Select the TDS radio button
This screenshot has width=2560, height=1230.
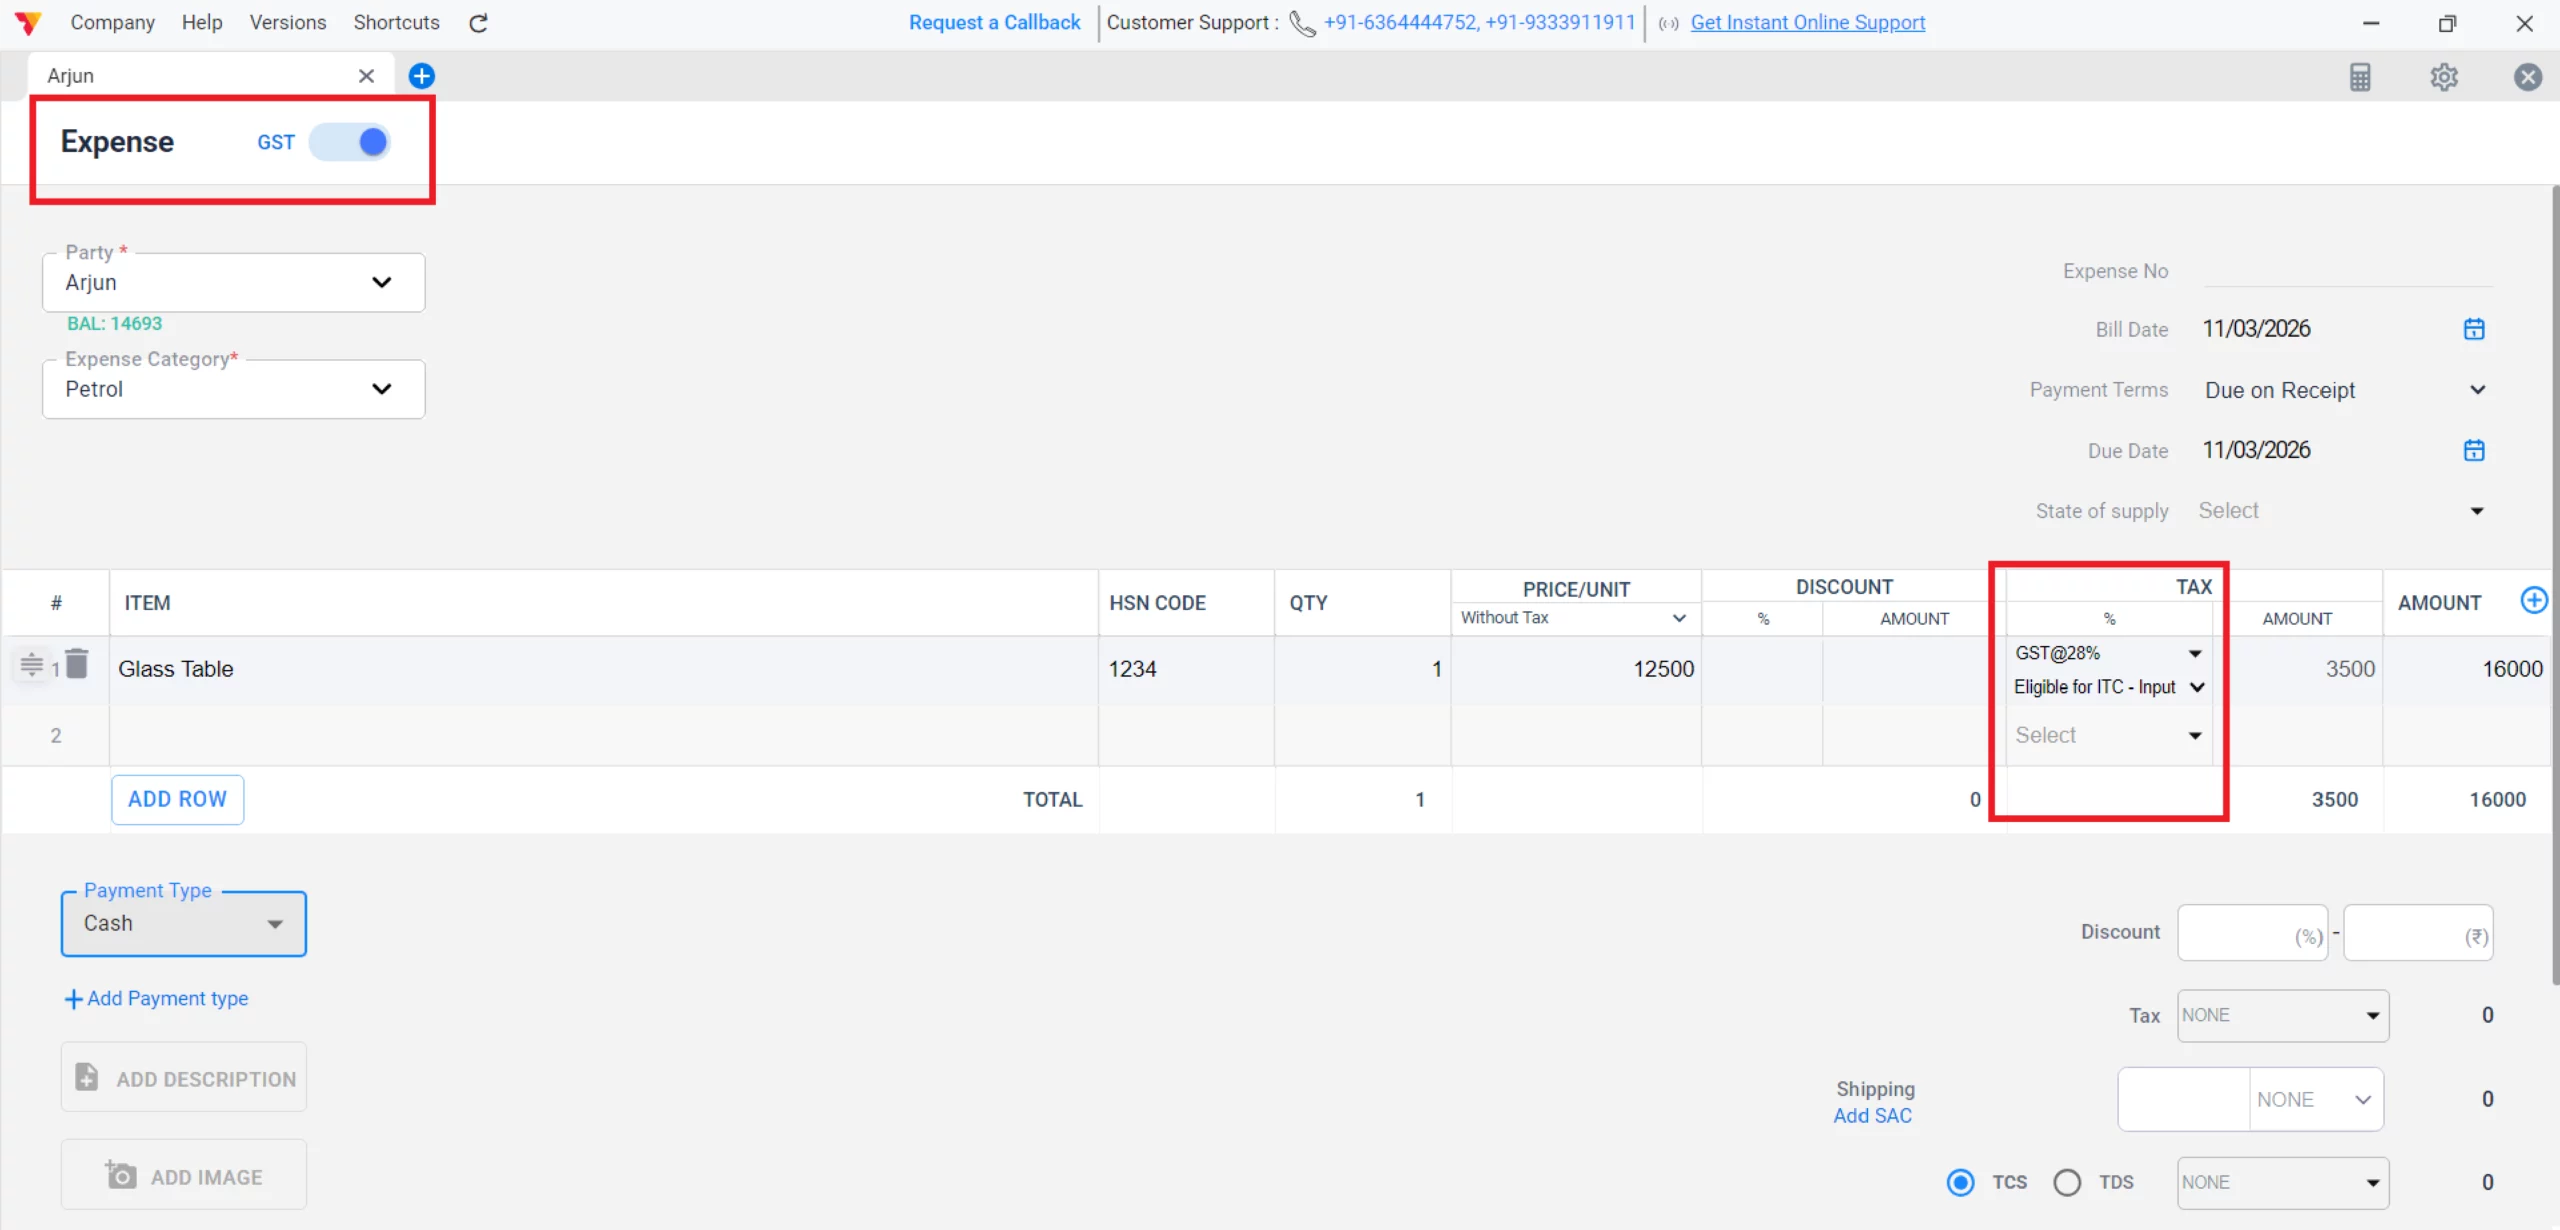click(x=2067, y=1182)
